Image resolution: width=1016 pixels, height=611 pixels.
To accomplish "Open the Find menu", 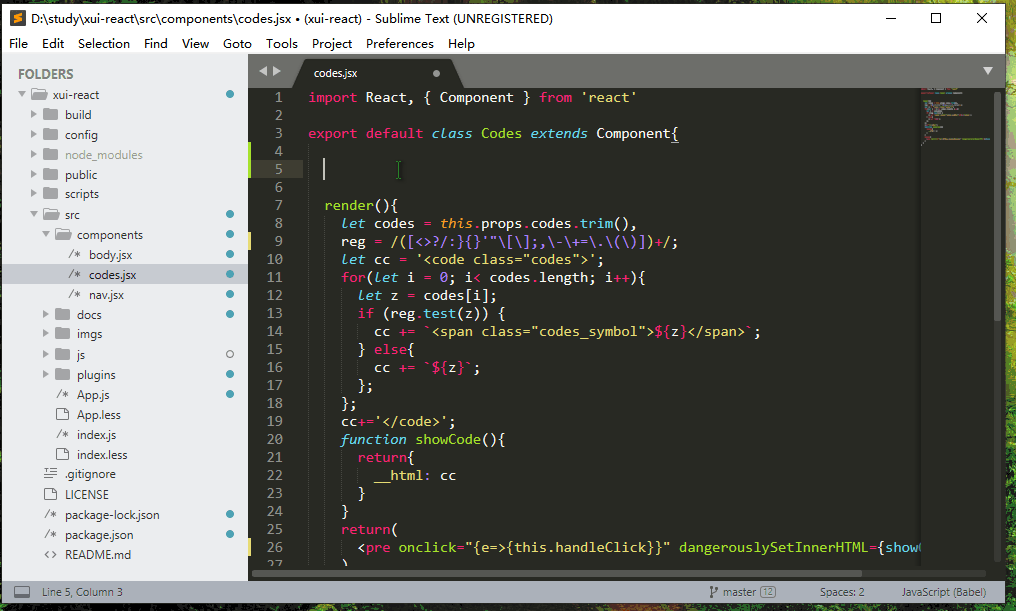I will click(x=156, y=43).
